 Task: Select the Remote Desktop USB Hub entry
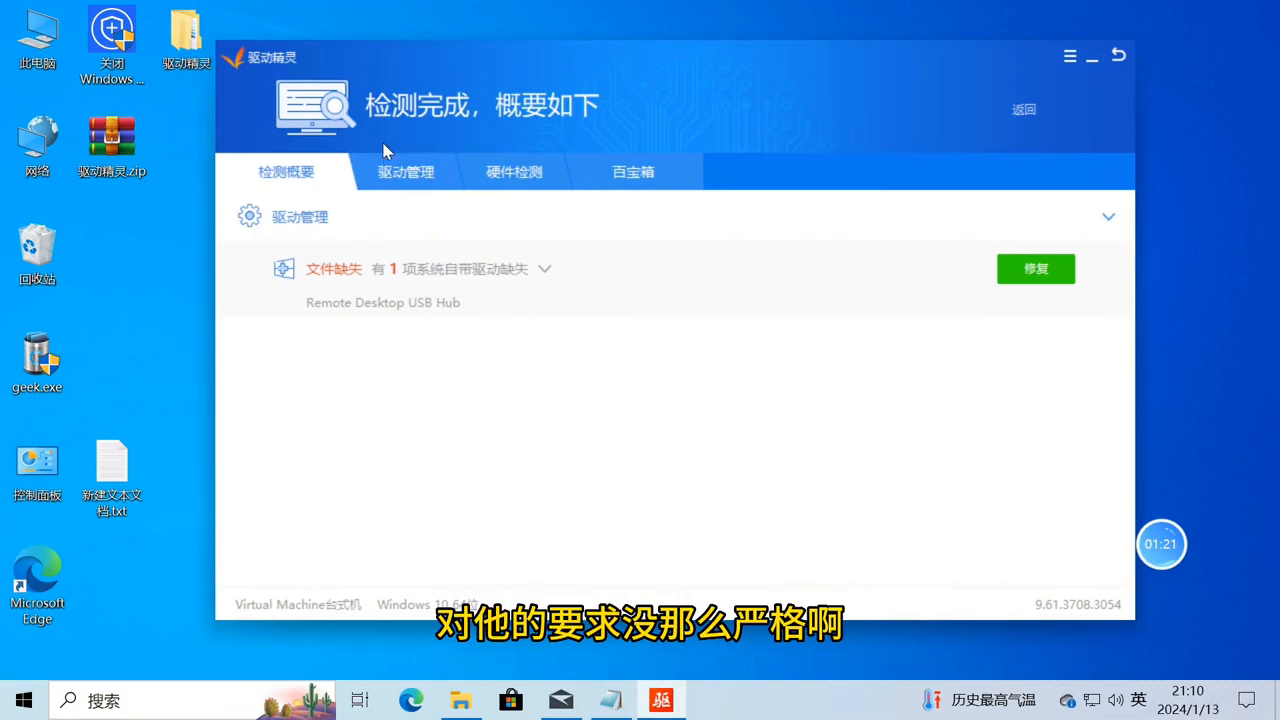(383, 303)
